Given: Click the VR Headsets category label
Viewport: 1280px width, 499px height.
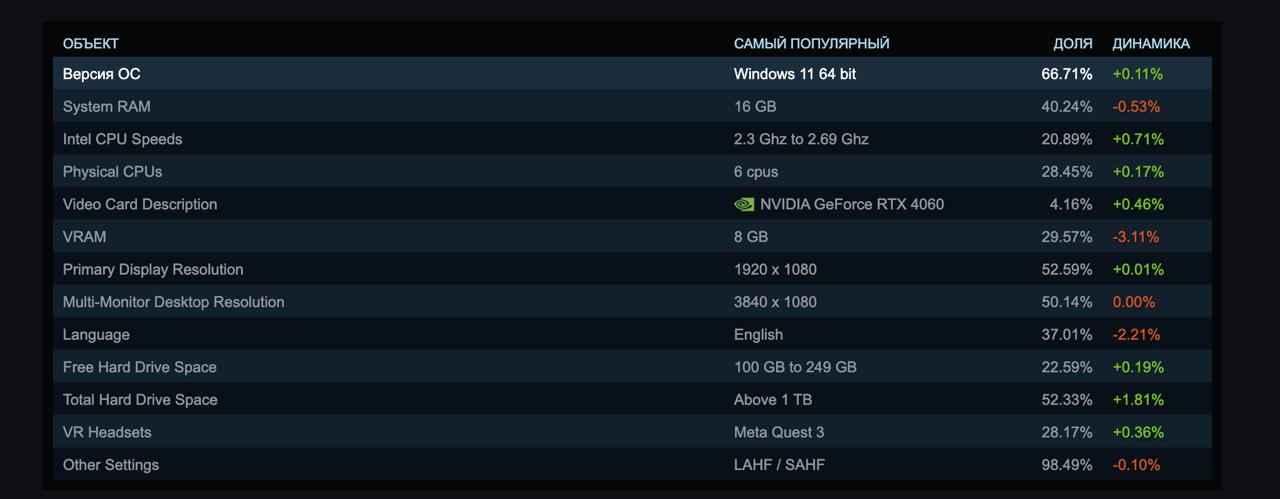Looking at the screenshot, I should [107, 432].
